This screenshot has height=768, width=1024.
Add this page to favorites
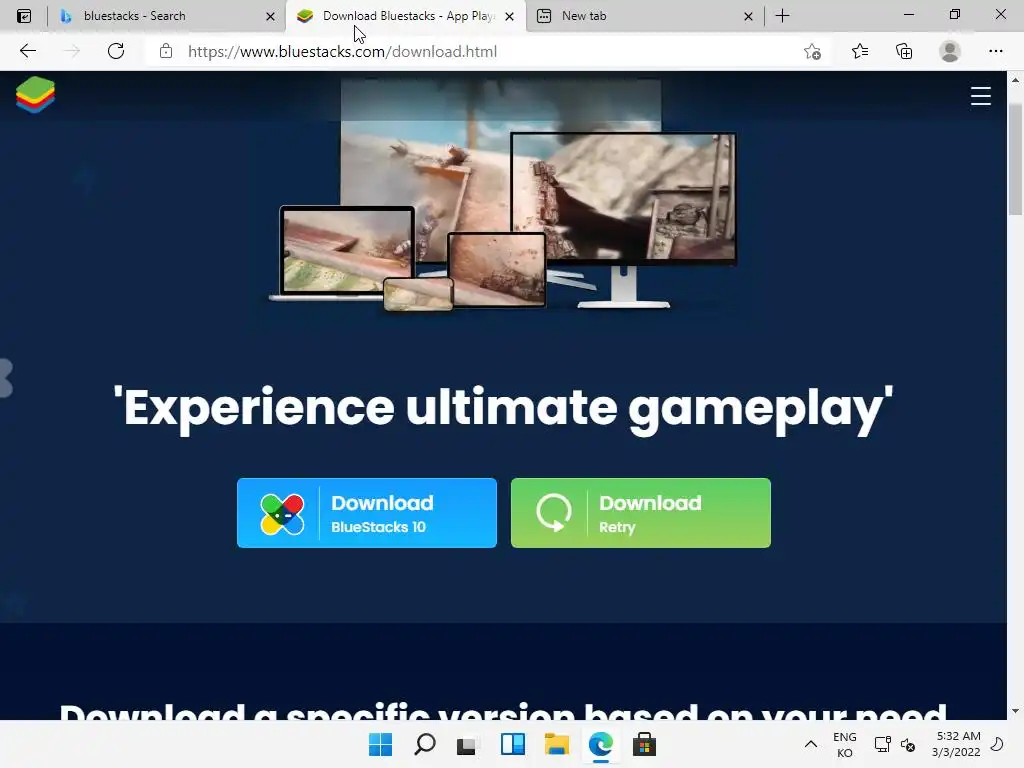812,51
